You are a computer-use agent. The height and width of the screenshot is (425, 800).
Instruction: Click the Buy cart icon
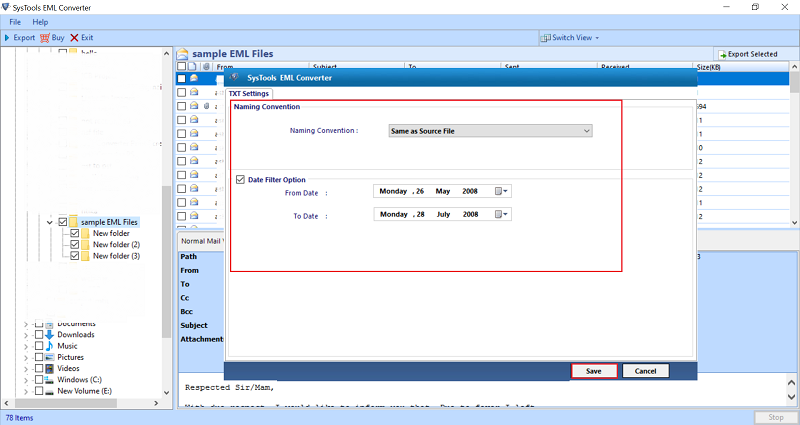click(x=45, y=38)
